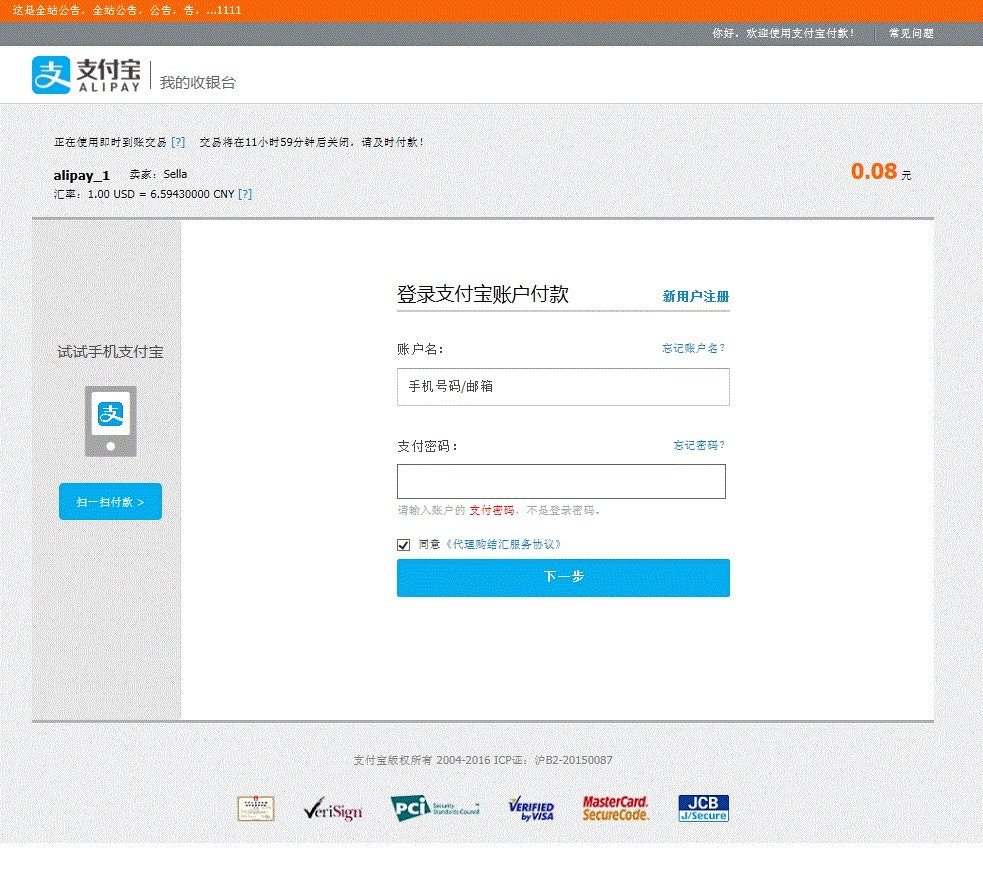
Task: Click the 我的收银台 header text
Action: tap(197, 83)
